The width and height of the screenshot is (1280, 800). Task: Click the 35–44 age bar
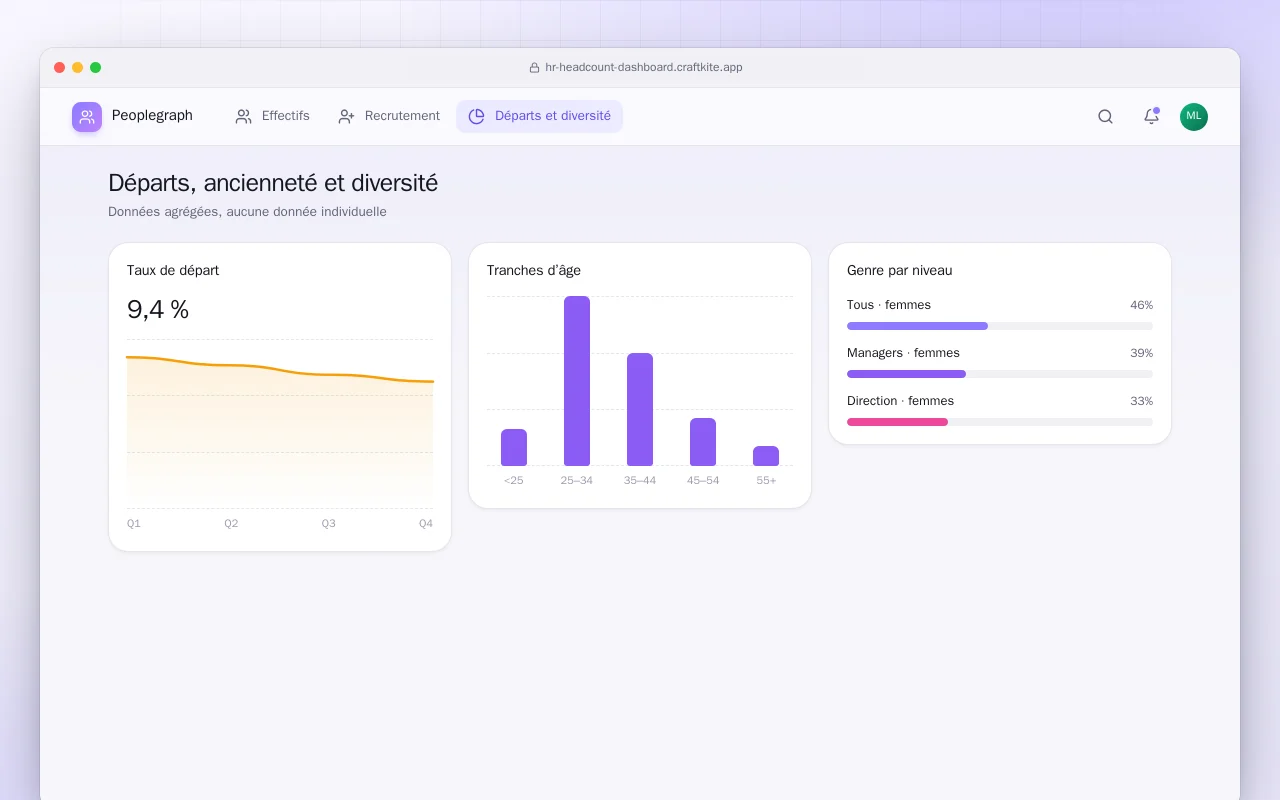coord(640,409)
